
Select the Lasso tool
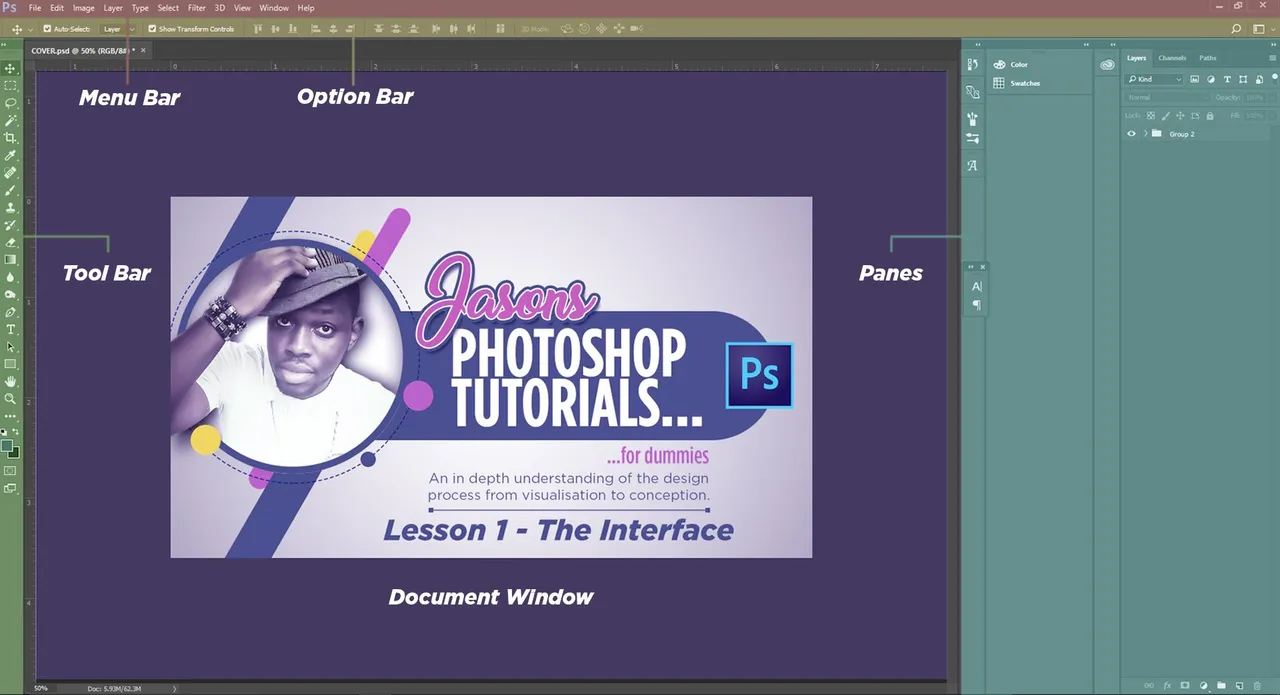11,103
